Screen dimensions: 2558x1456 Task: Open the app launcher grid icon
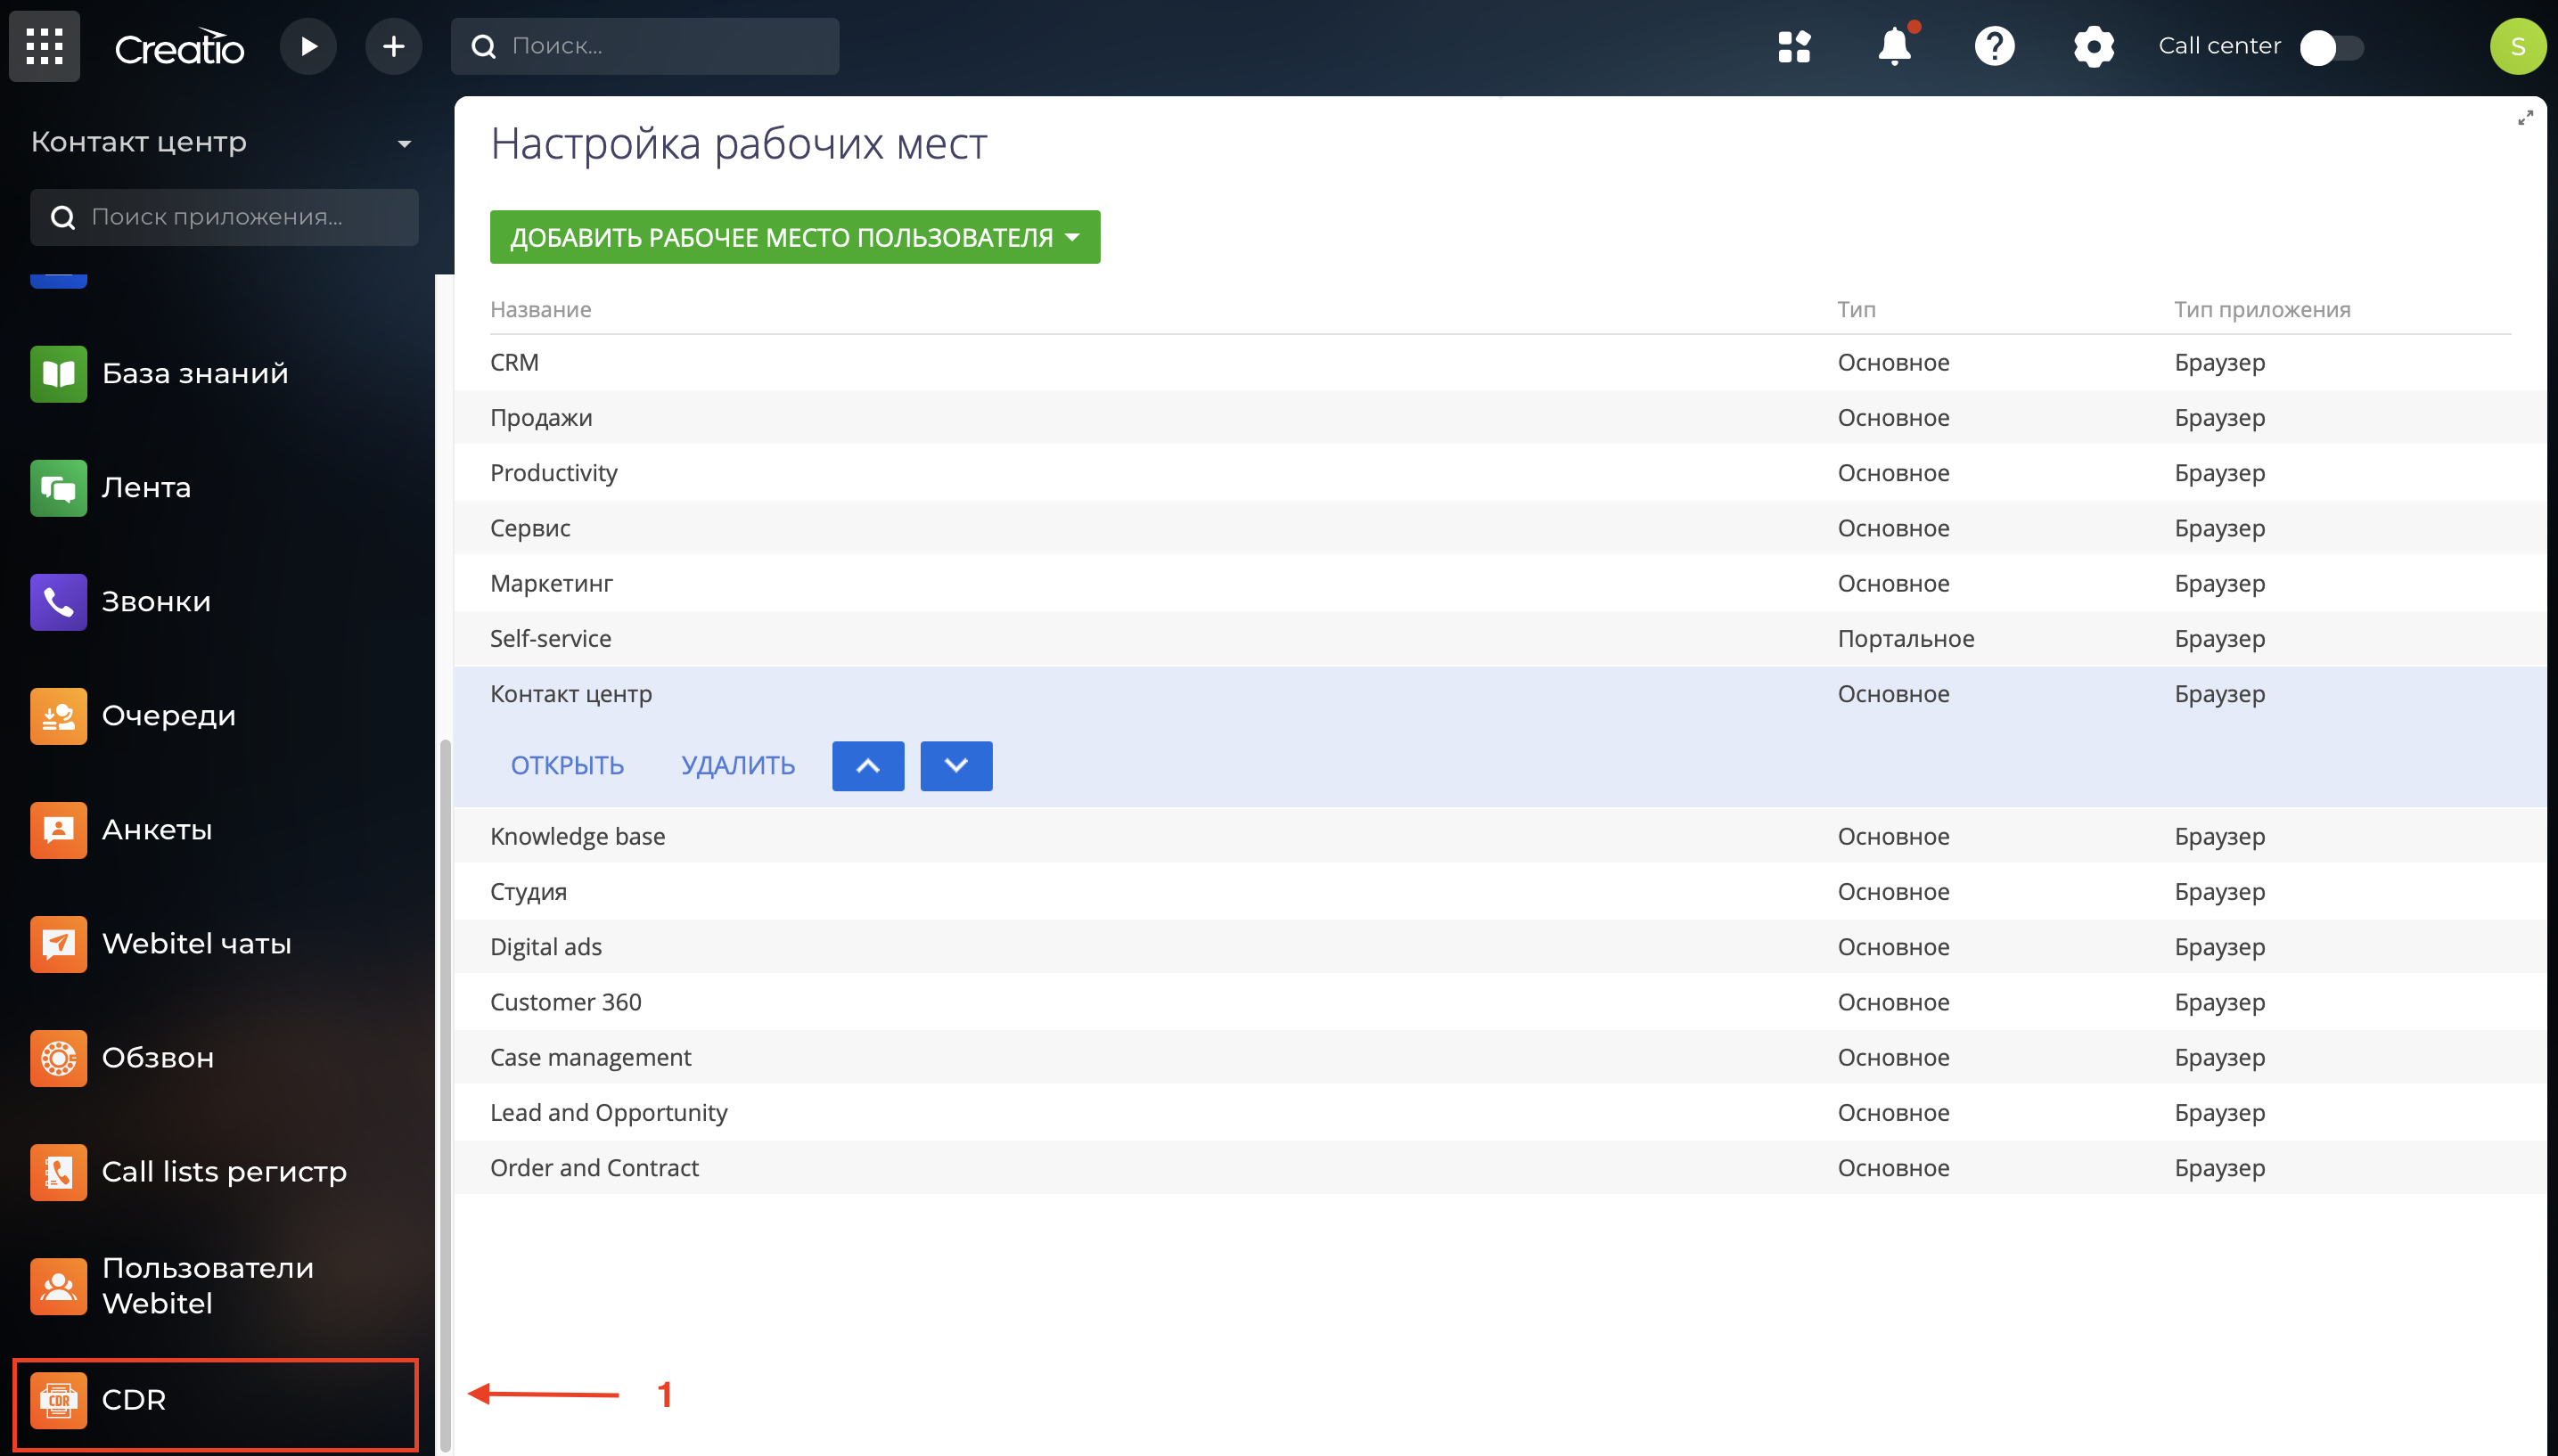(44, 46)
